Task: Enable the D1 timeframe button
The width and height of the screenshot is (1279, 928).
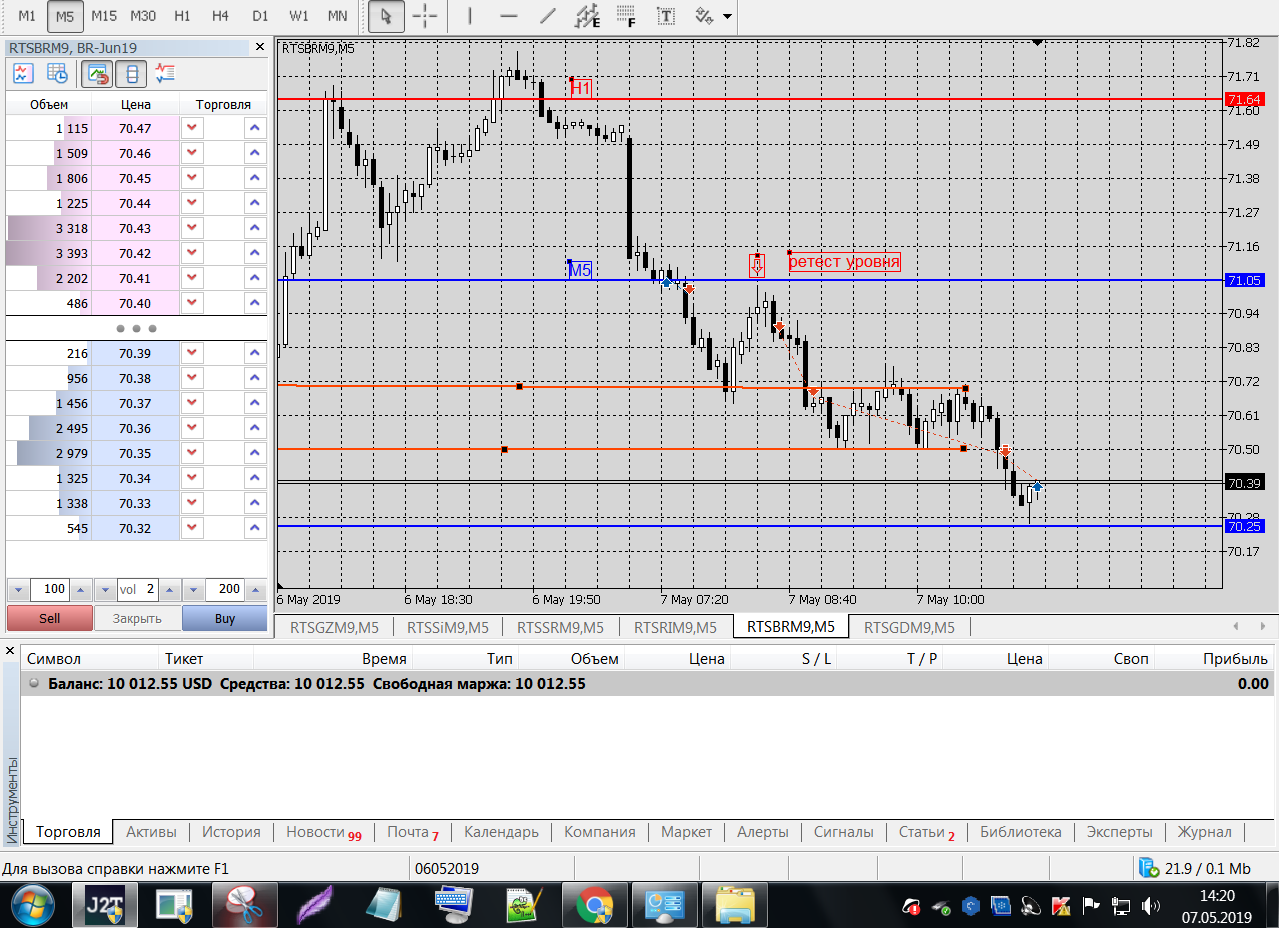Action: pos(260,16)
